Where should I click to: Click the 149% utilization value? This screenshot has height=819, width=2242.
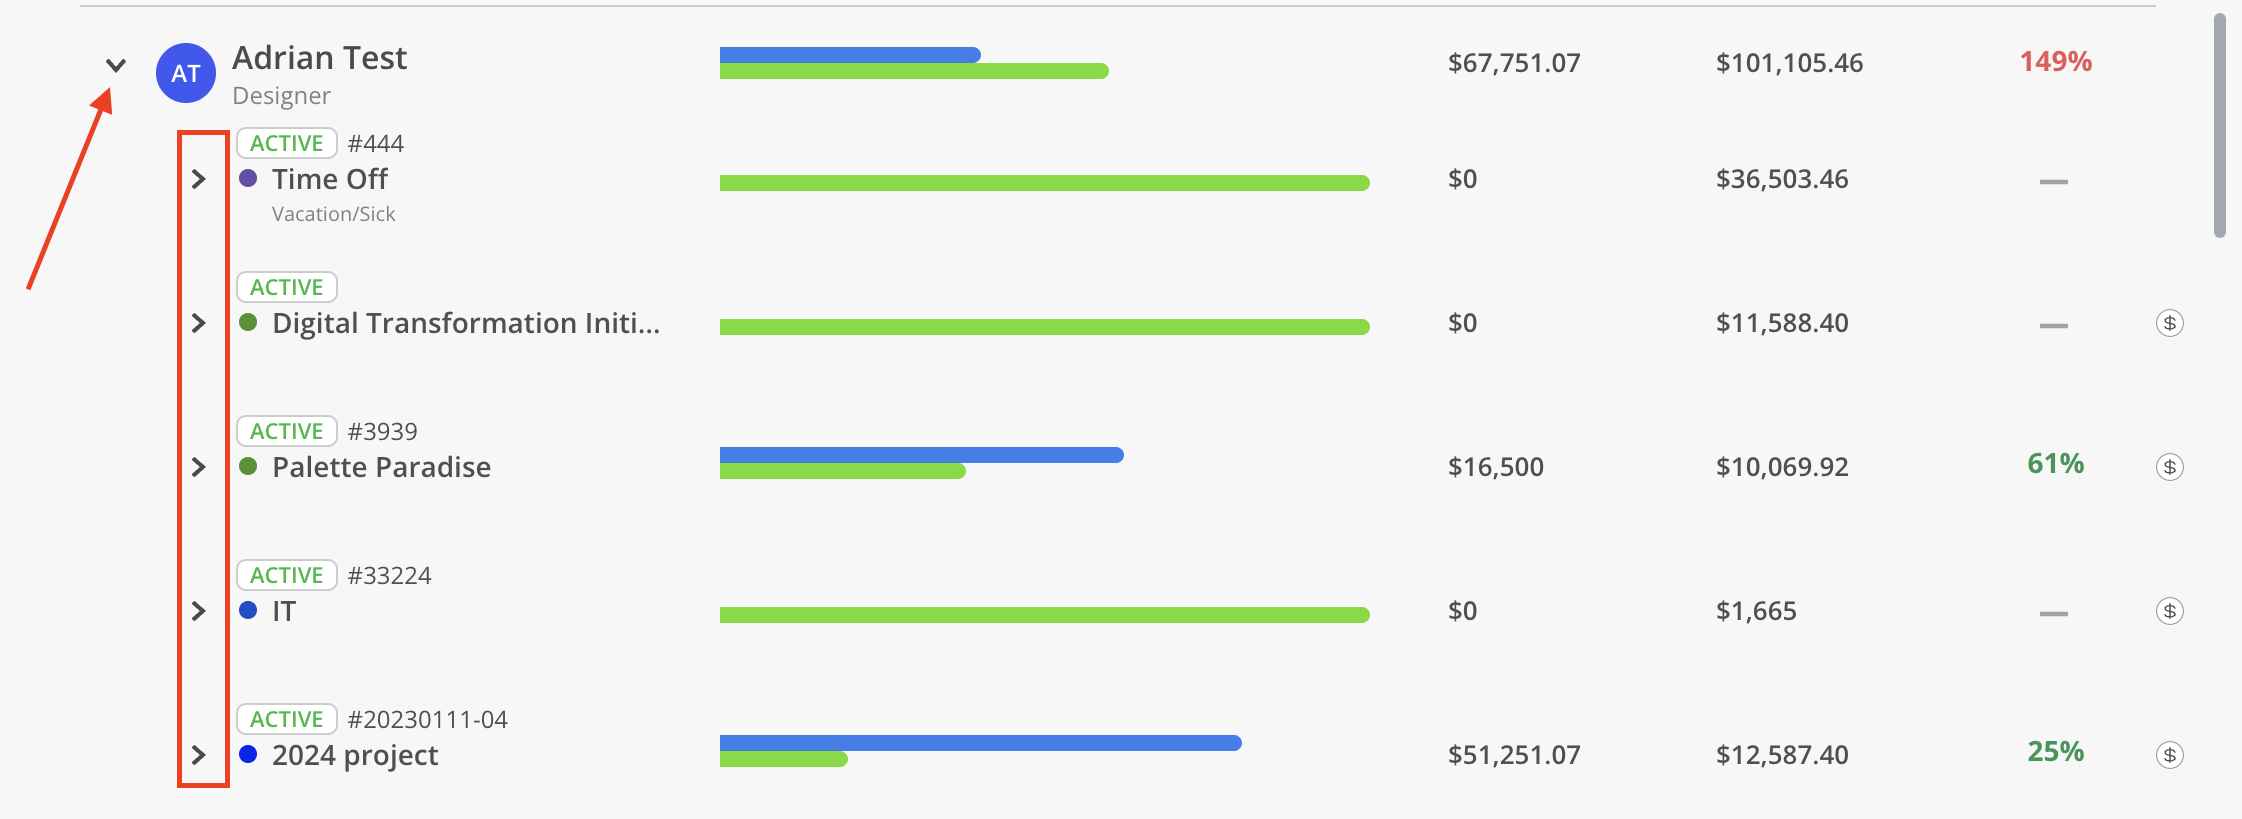coord(2055,62)
